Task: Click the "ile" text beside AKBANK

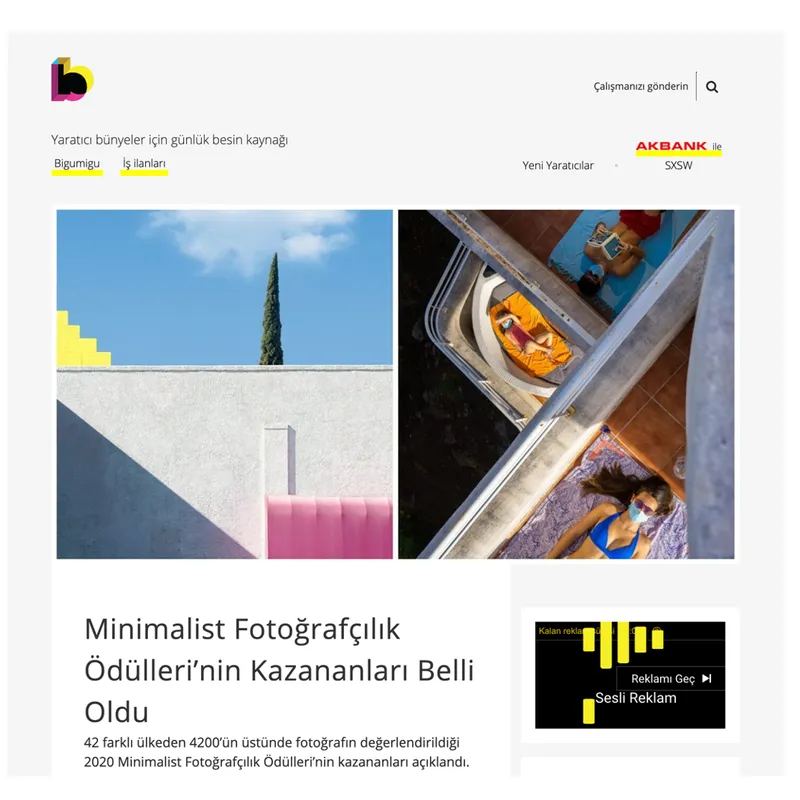Action: [717, 146]
